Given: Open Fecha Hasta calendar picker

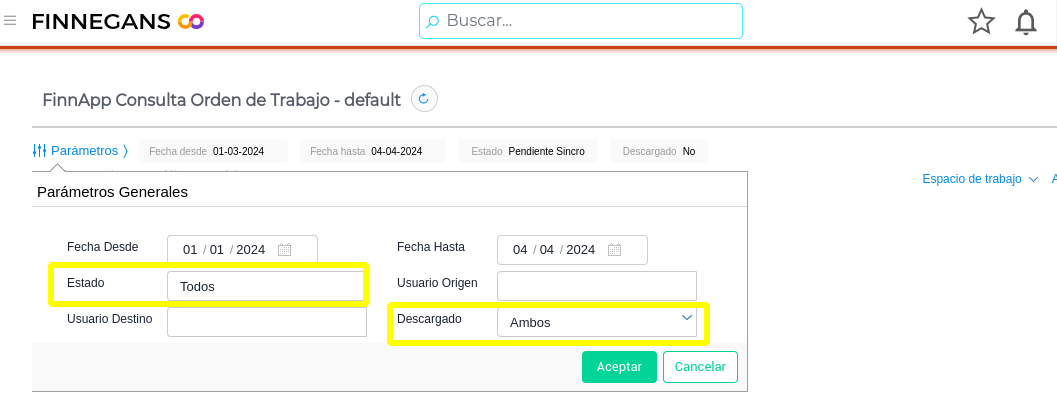Looking at the screenshot, I should pyautogui.click(x=614, y=250).
